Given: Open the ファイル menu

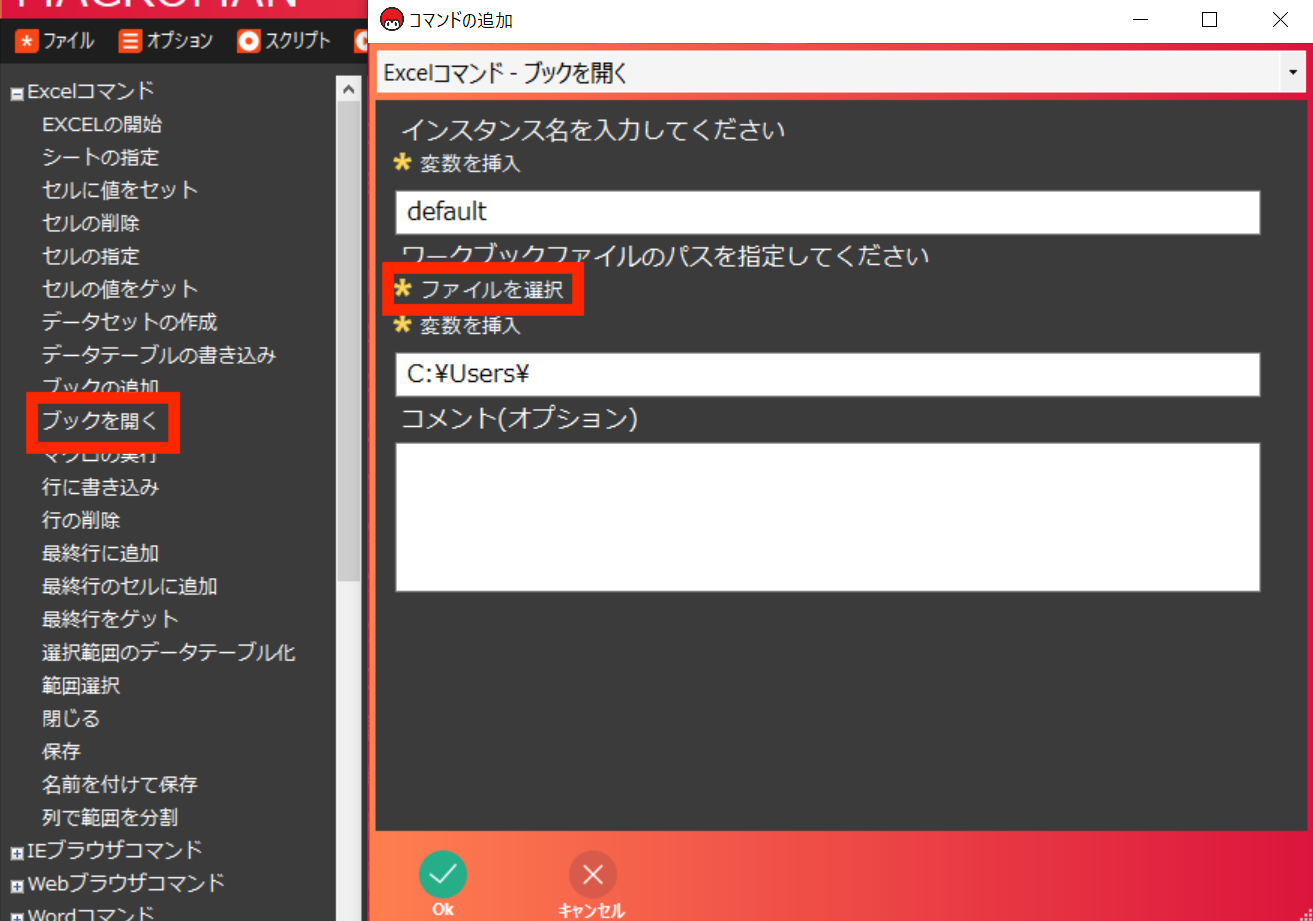Looking at the screenshot, I should (55, 41).
